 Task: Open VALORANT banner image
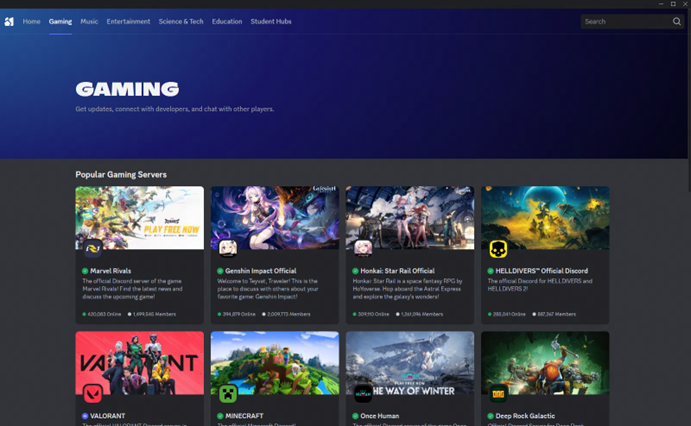[x=140, y=363]
